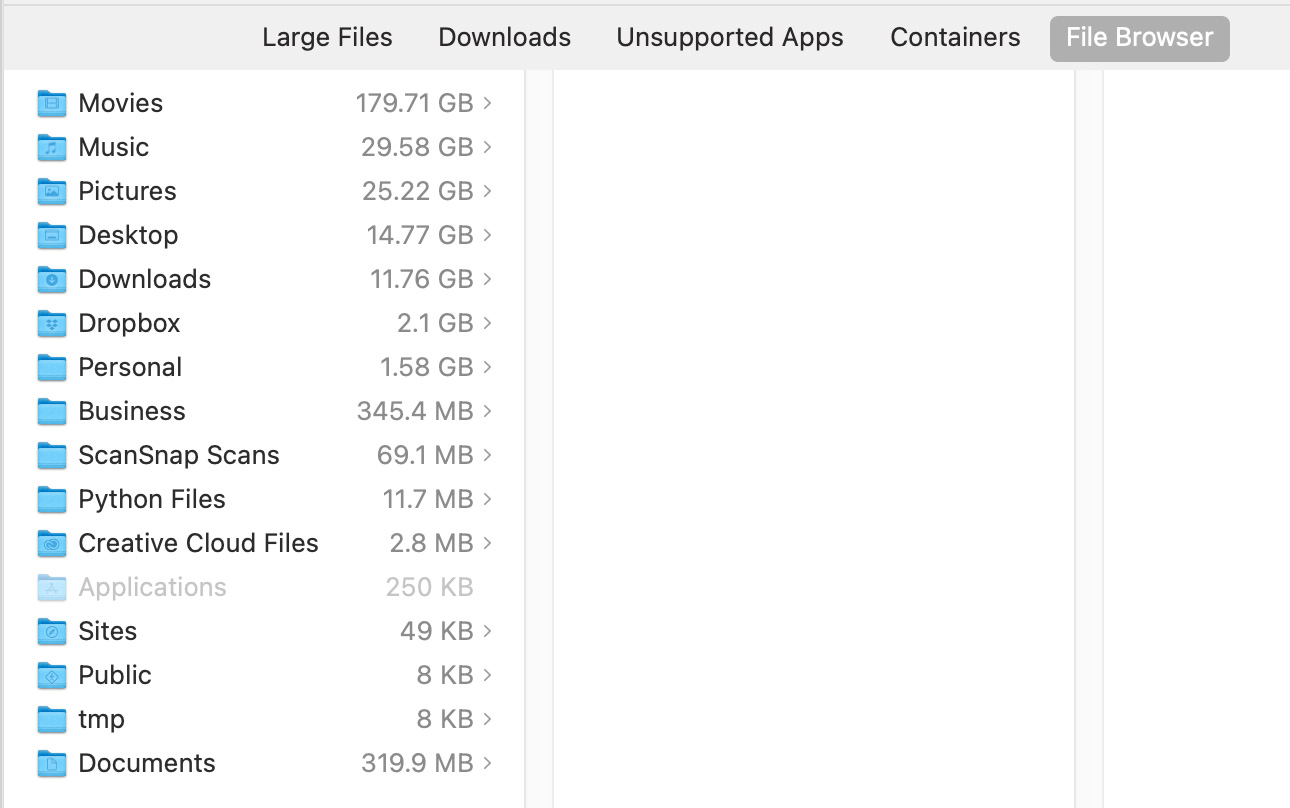Select the ScanSnap Scans folder row
This screenshot has height=808, width=1290.
click(265, 455)
